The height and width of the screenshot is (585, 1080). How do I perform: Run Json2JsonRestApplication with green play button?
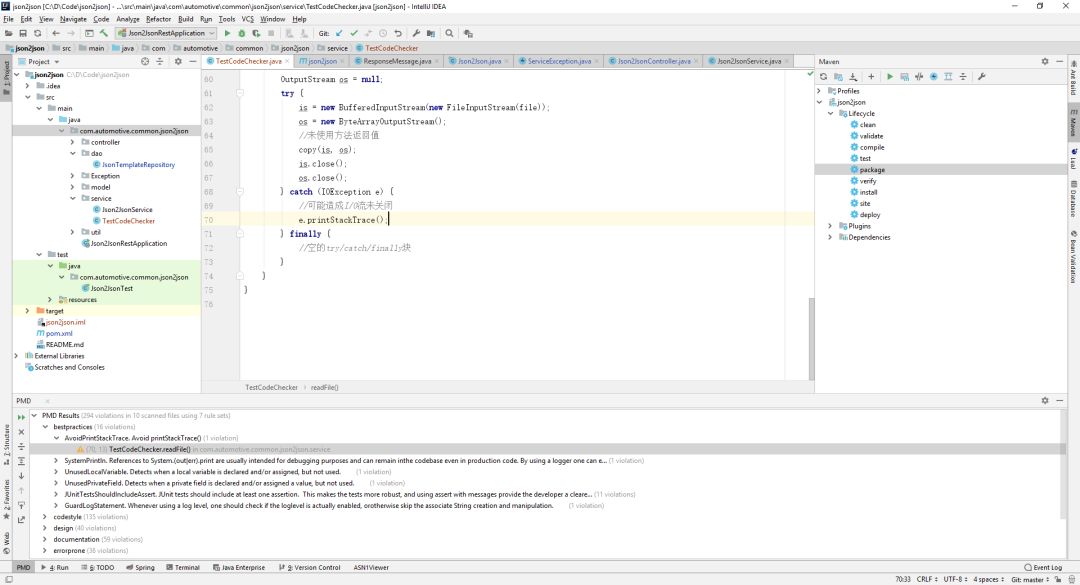[227, 33]
